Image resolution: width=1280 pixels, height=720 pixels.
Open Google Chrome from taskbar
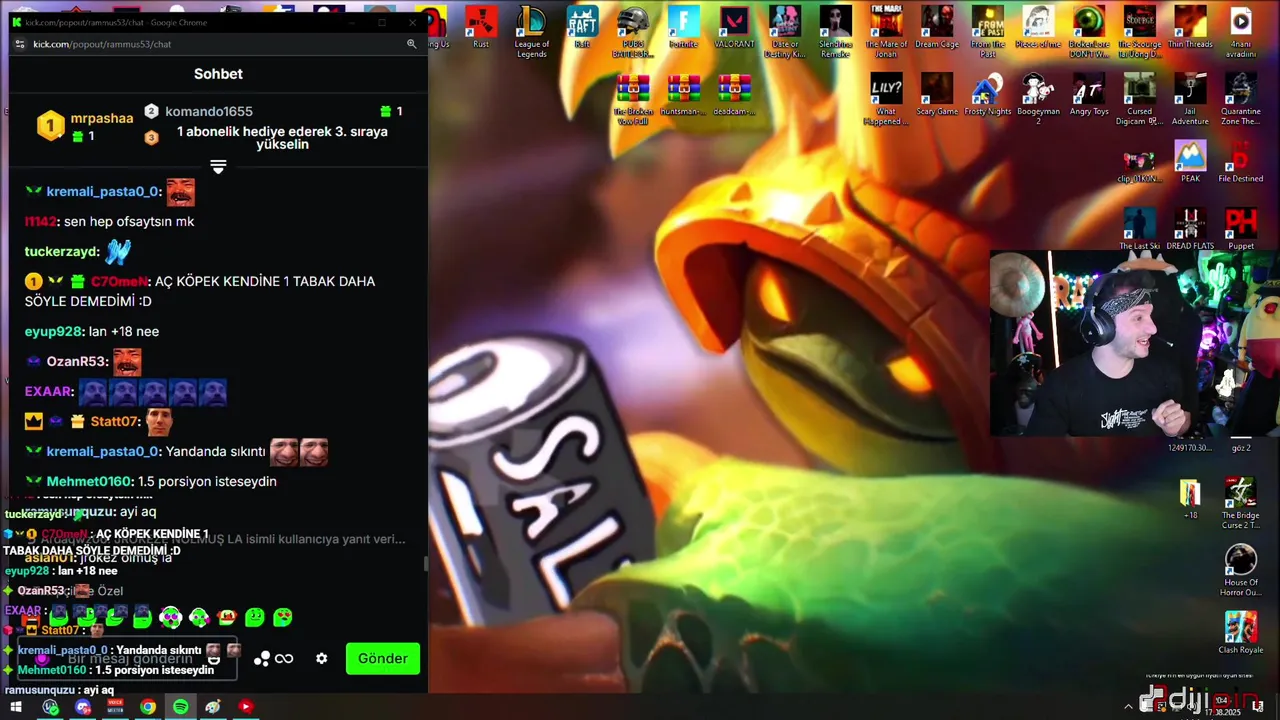148,707
